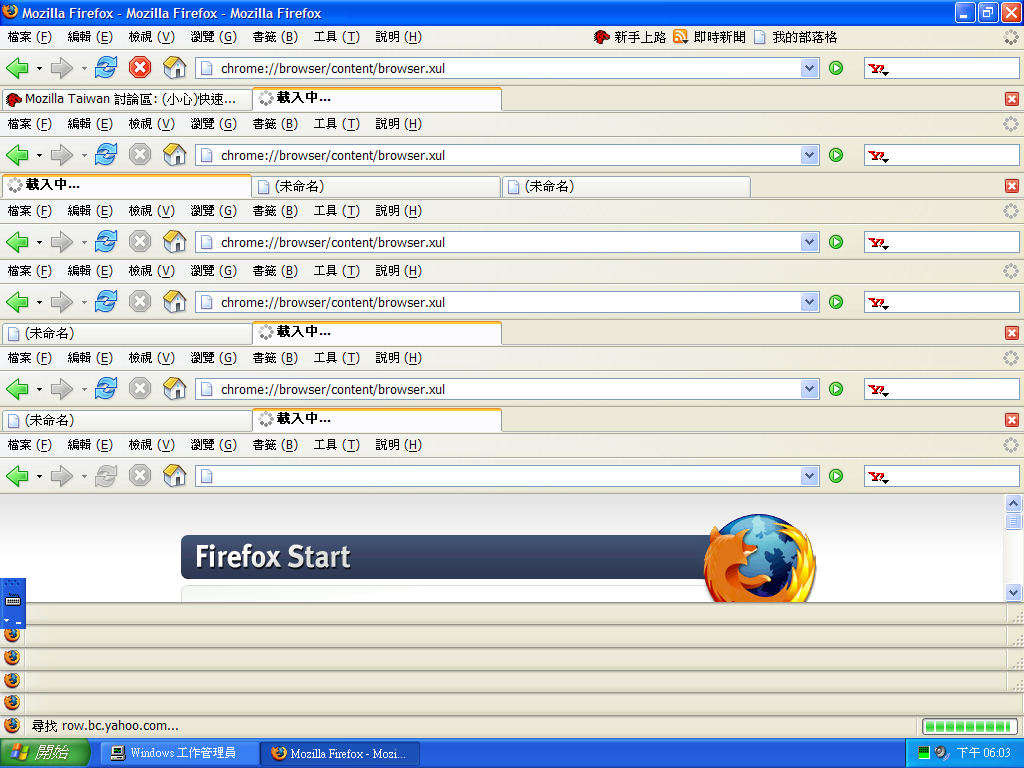The height and width of the screenshot is (768, 1024).
Task: Click the red Stop button in the topmost toolbar
Action: 140,68
